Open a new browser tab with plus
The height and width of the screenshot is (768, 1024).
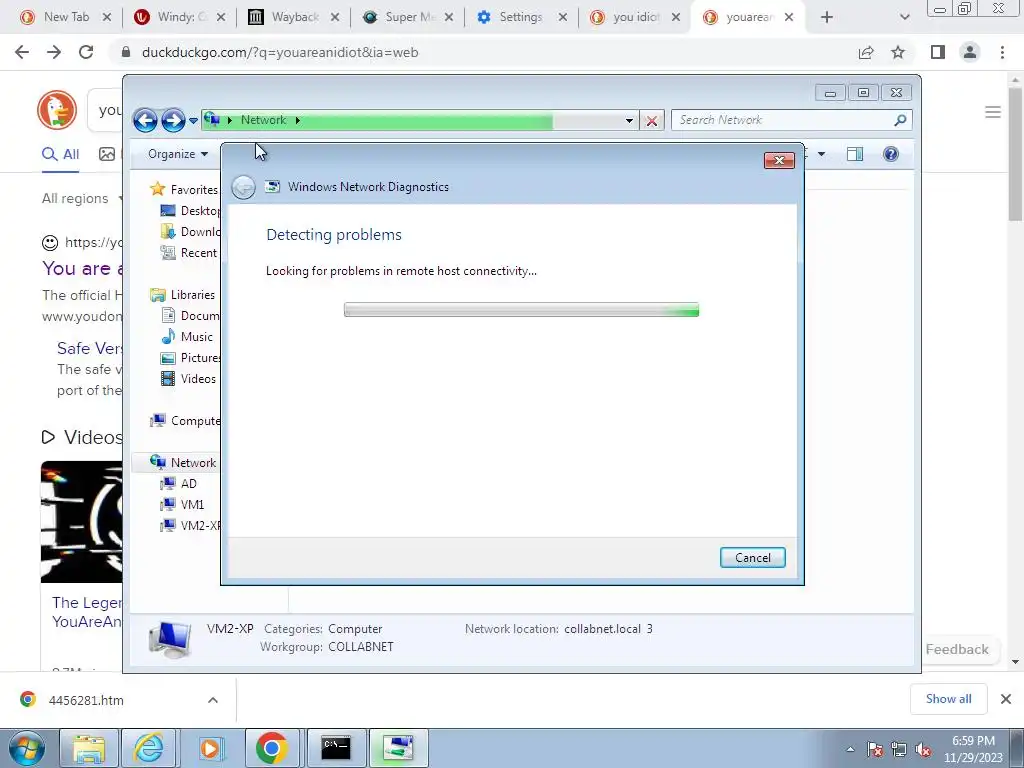(x=827, y=17)
